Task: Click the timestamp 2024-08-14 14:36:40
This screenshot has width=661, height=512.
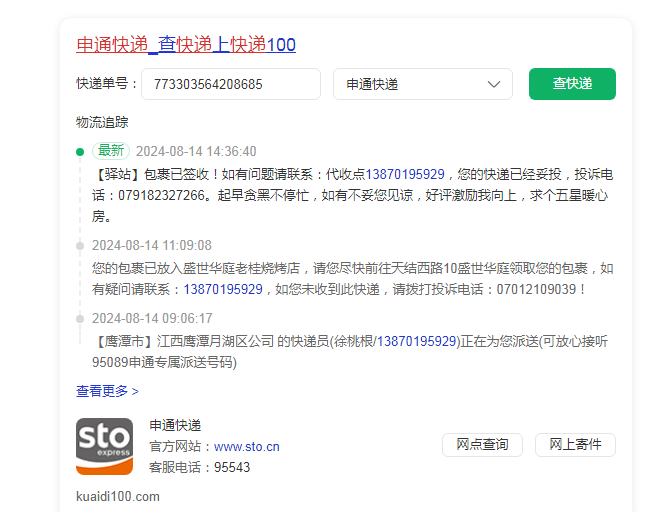Action: point(196,151)
